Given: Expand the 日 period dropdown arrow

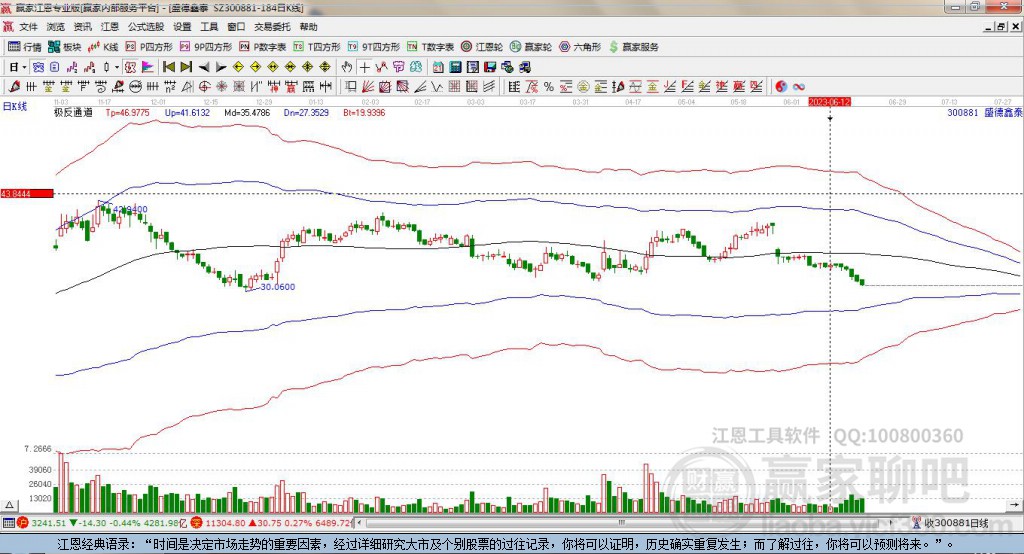Looking at the screenshot, I should (26, 67).
